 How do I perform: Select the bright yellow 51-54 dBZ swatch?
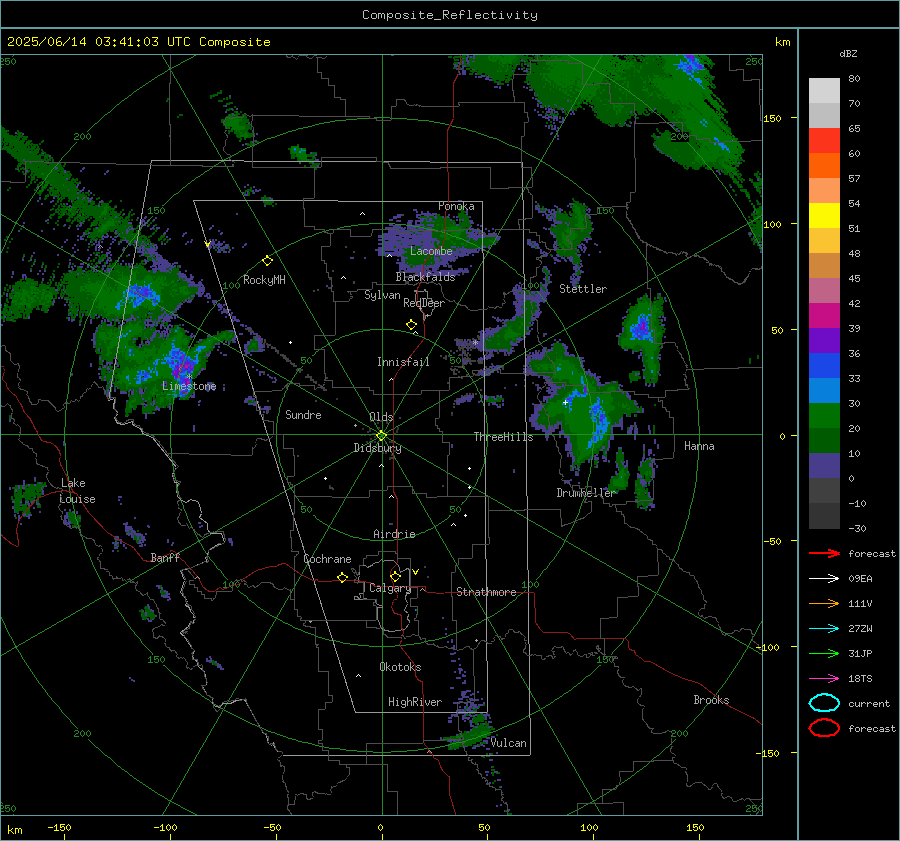tap(824, 215)
